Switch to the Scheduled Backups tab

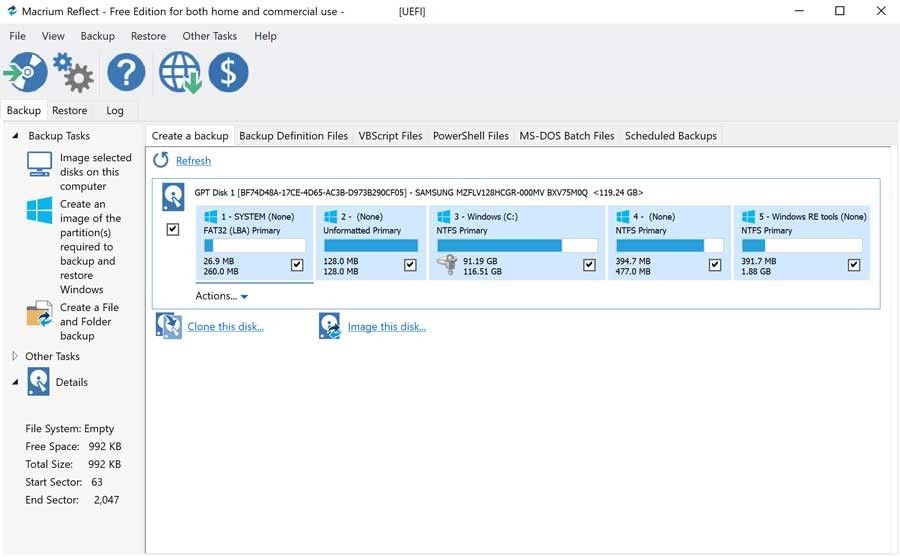(670, 136)
